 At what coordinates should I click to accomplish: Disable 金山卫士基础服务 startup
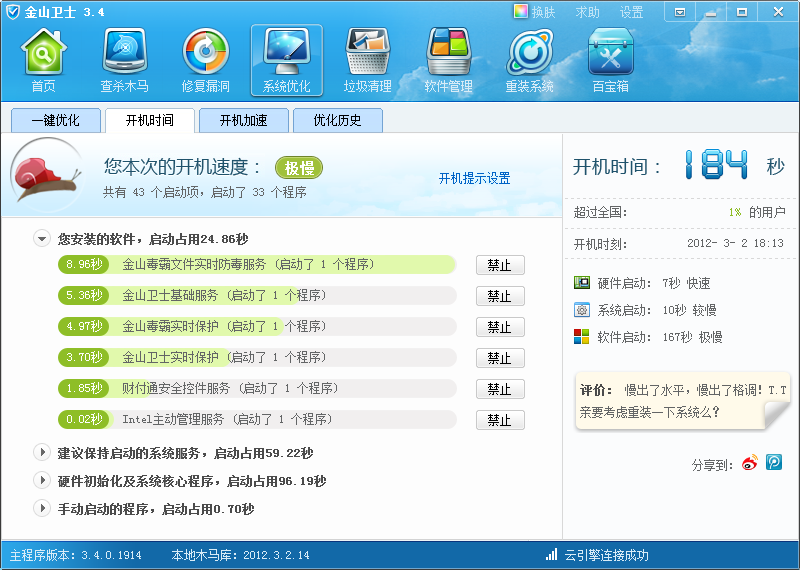click(x=500, y=296)
